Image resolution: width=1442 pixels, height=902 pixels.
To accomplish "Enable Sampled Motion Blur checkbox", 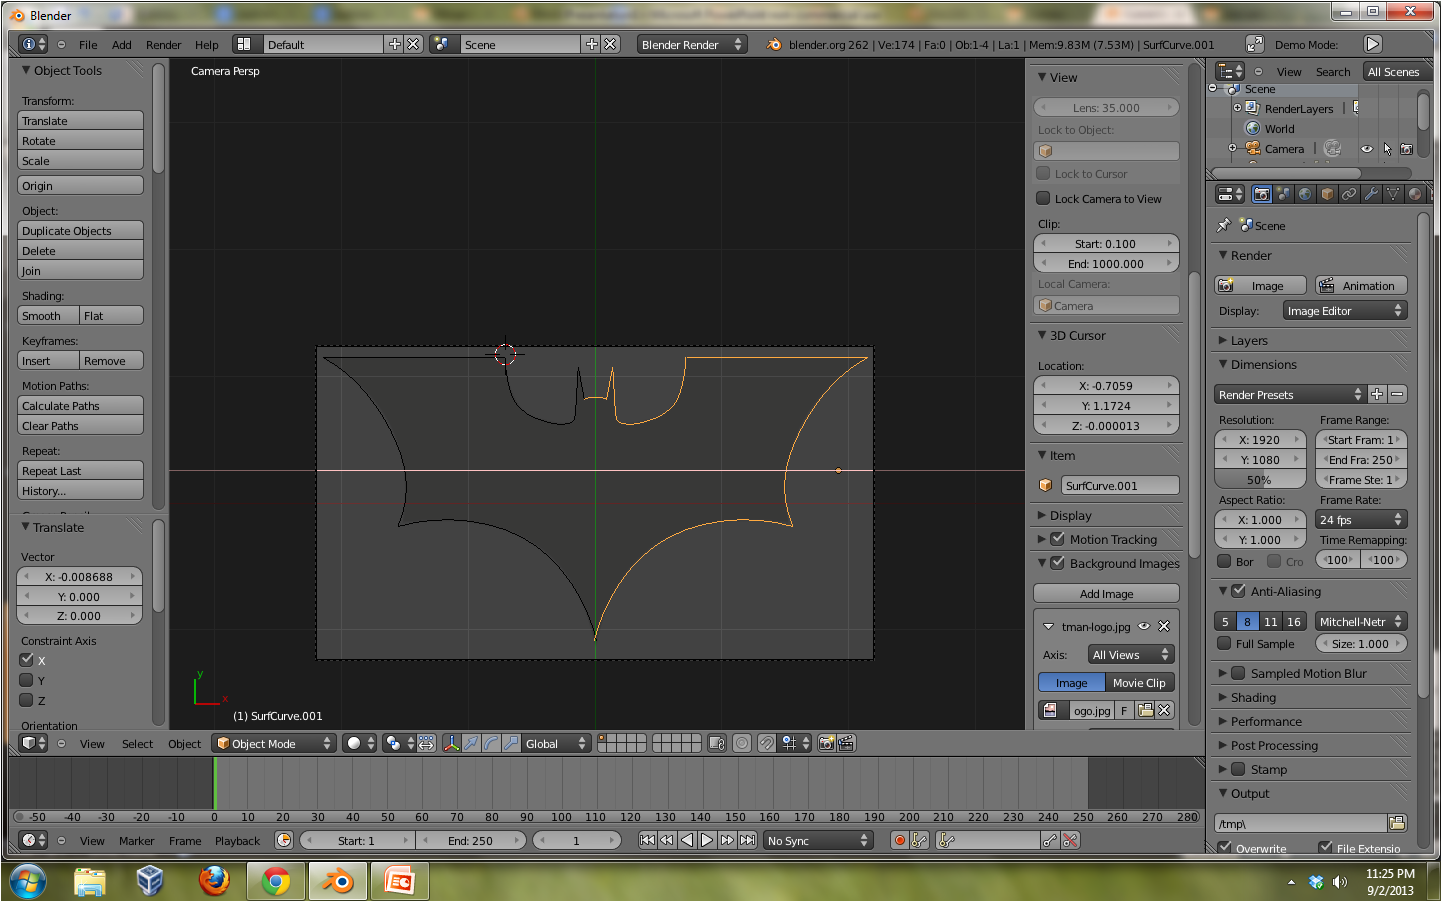I will (1238, 673).
